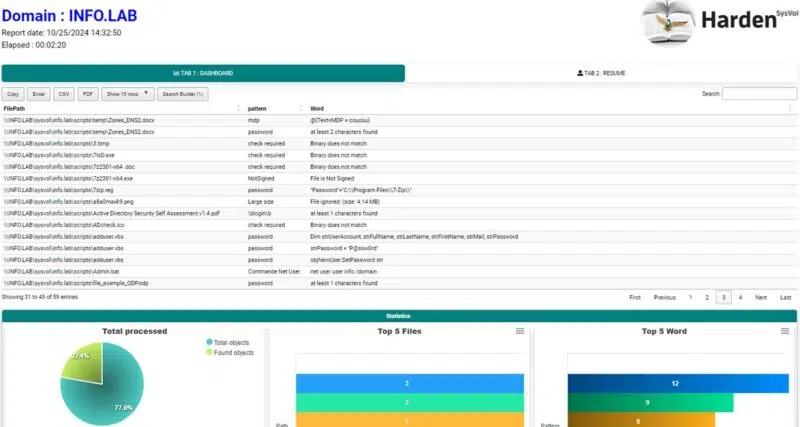800x427 pixels.
Task: Open the Top 5 Files chart menu icon
Action: 520,331
